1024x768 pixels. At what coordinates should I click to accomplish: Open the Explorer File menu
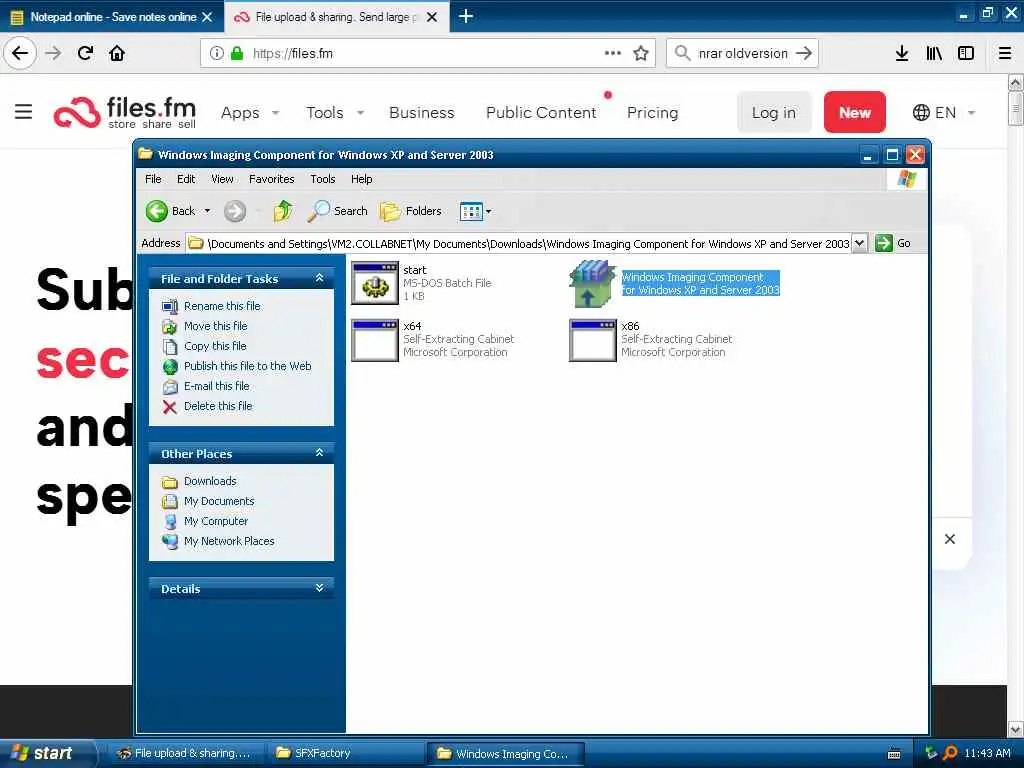point(153,179)
